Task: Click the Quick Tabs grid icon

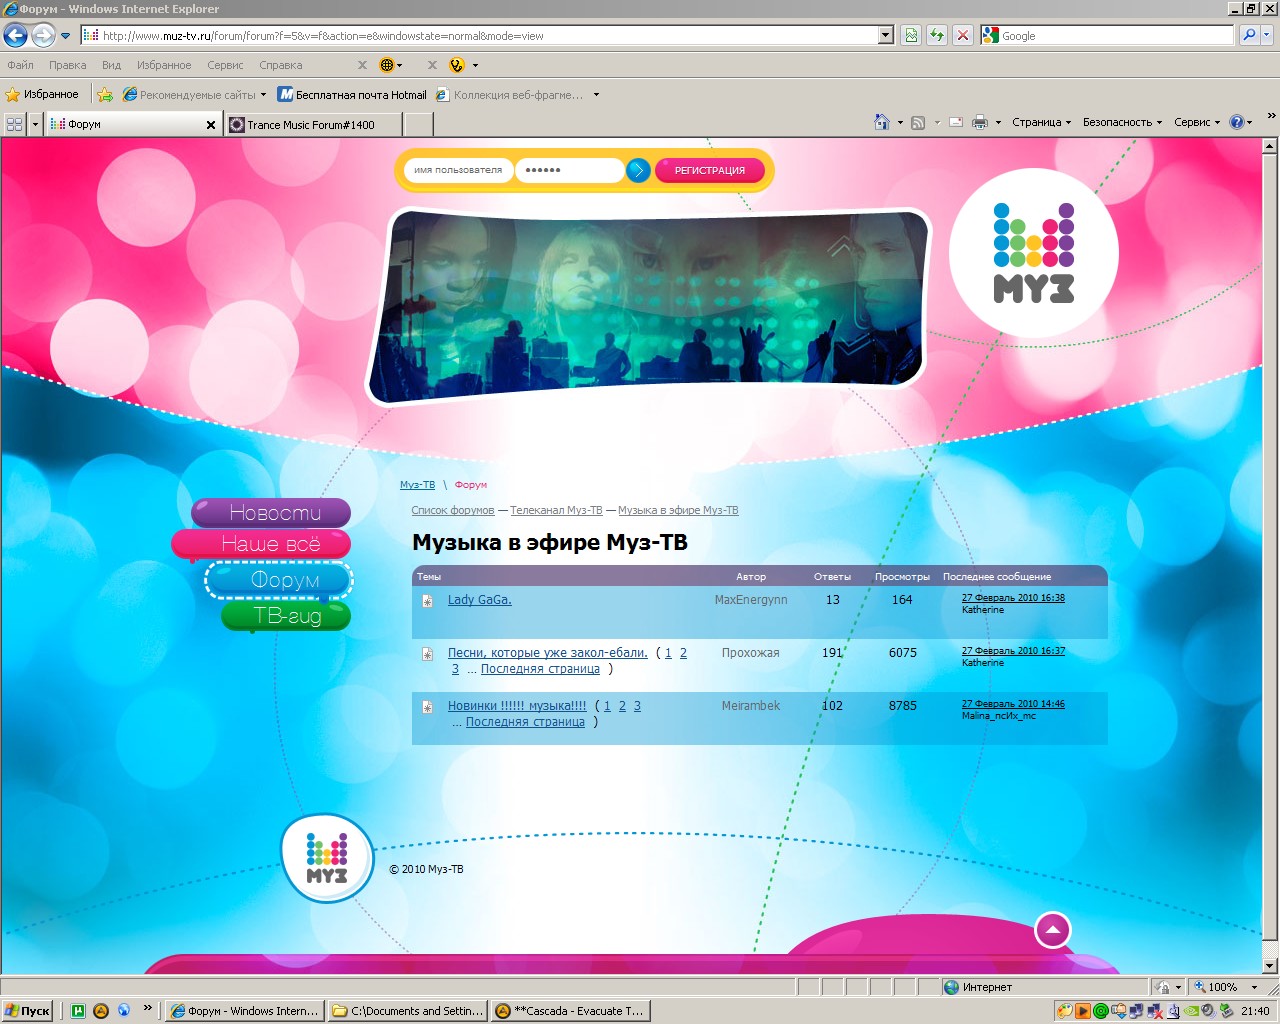Action: [14, 124]
